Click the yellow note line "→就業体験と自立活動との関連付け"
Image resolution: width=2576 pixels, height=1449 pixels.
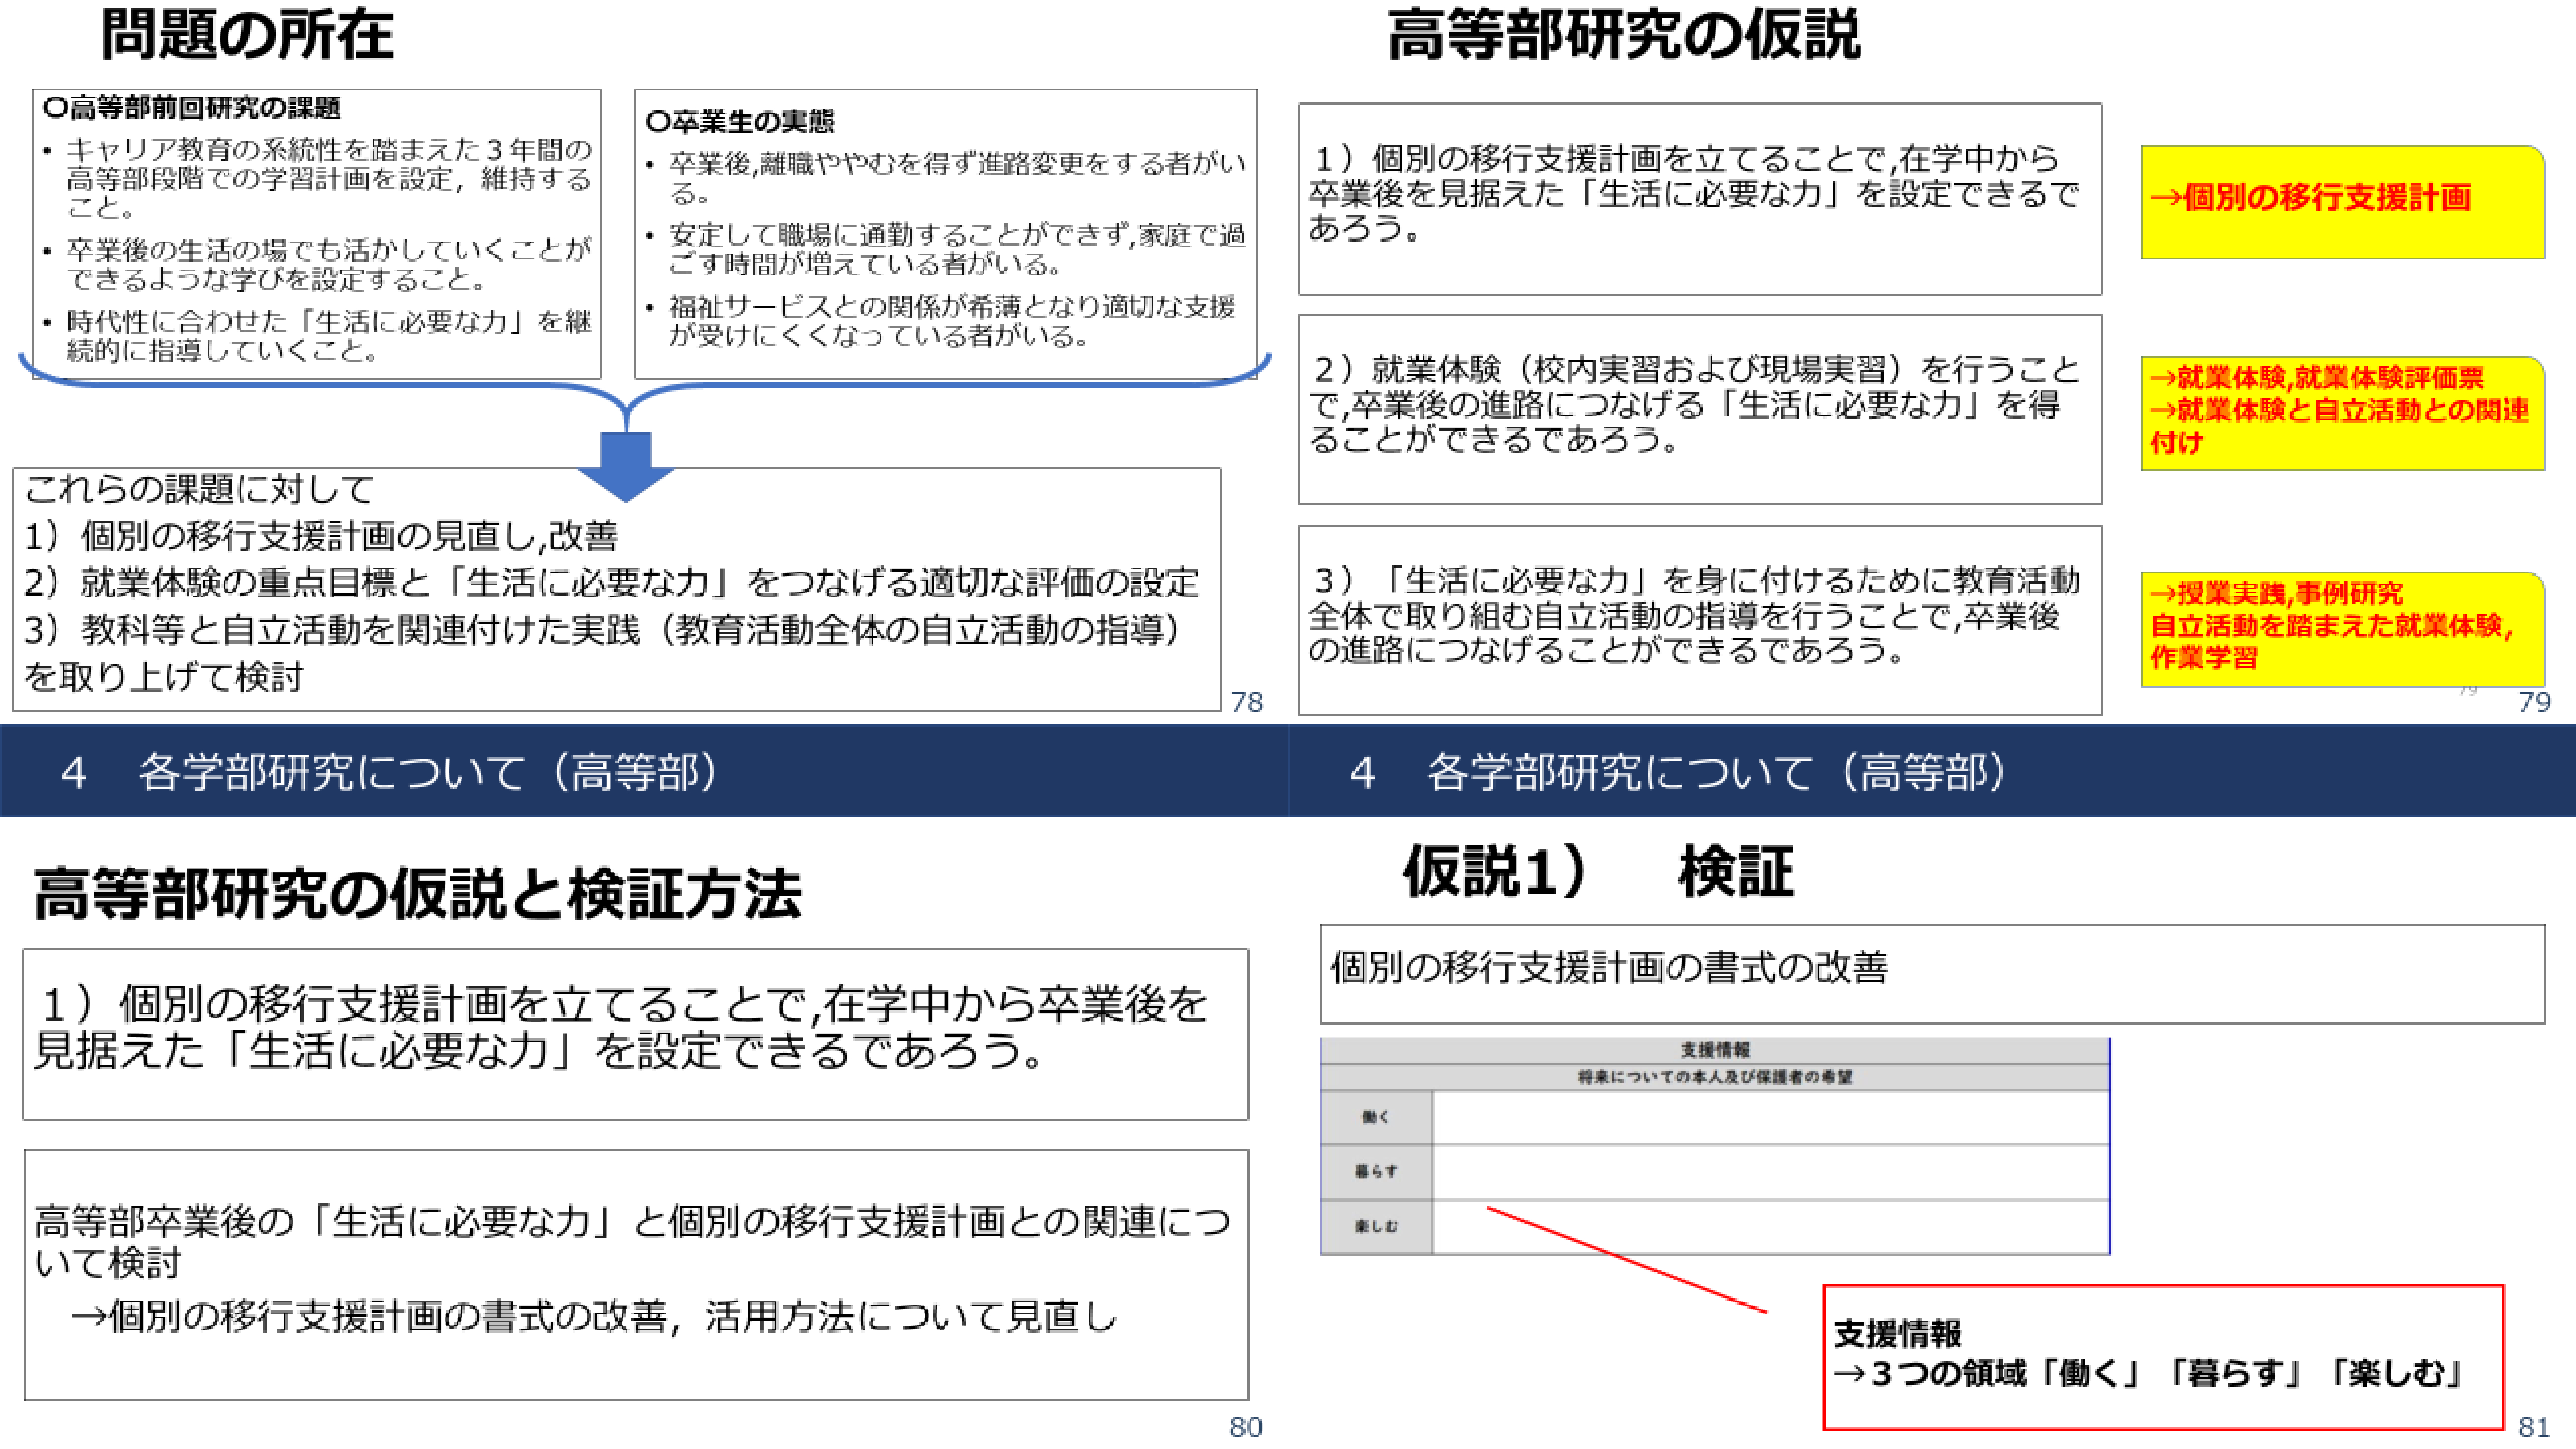(x=2339, y=426)
